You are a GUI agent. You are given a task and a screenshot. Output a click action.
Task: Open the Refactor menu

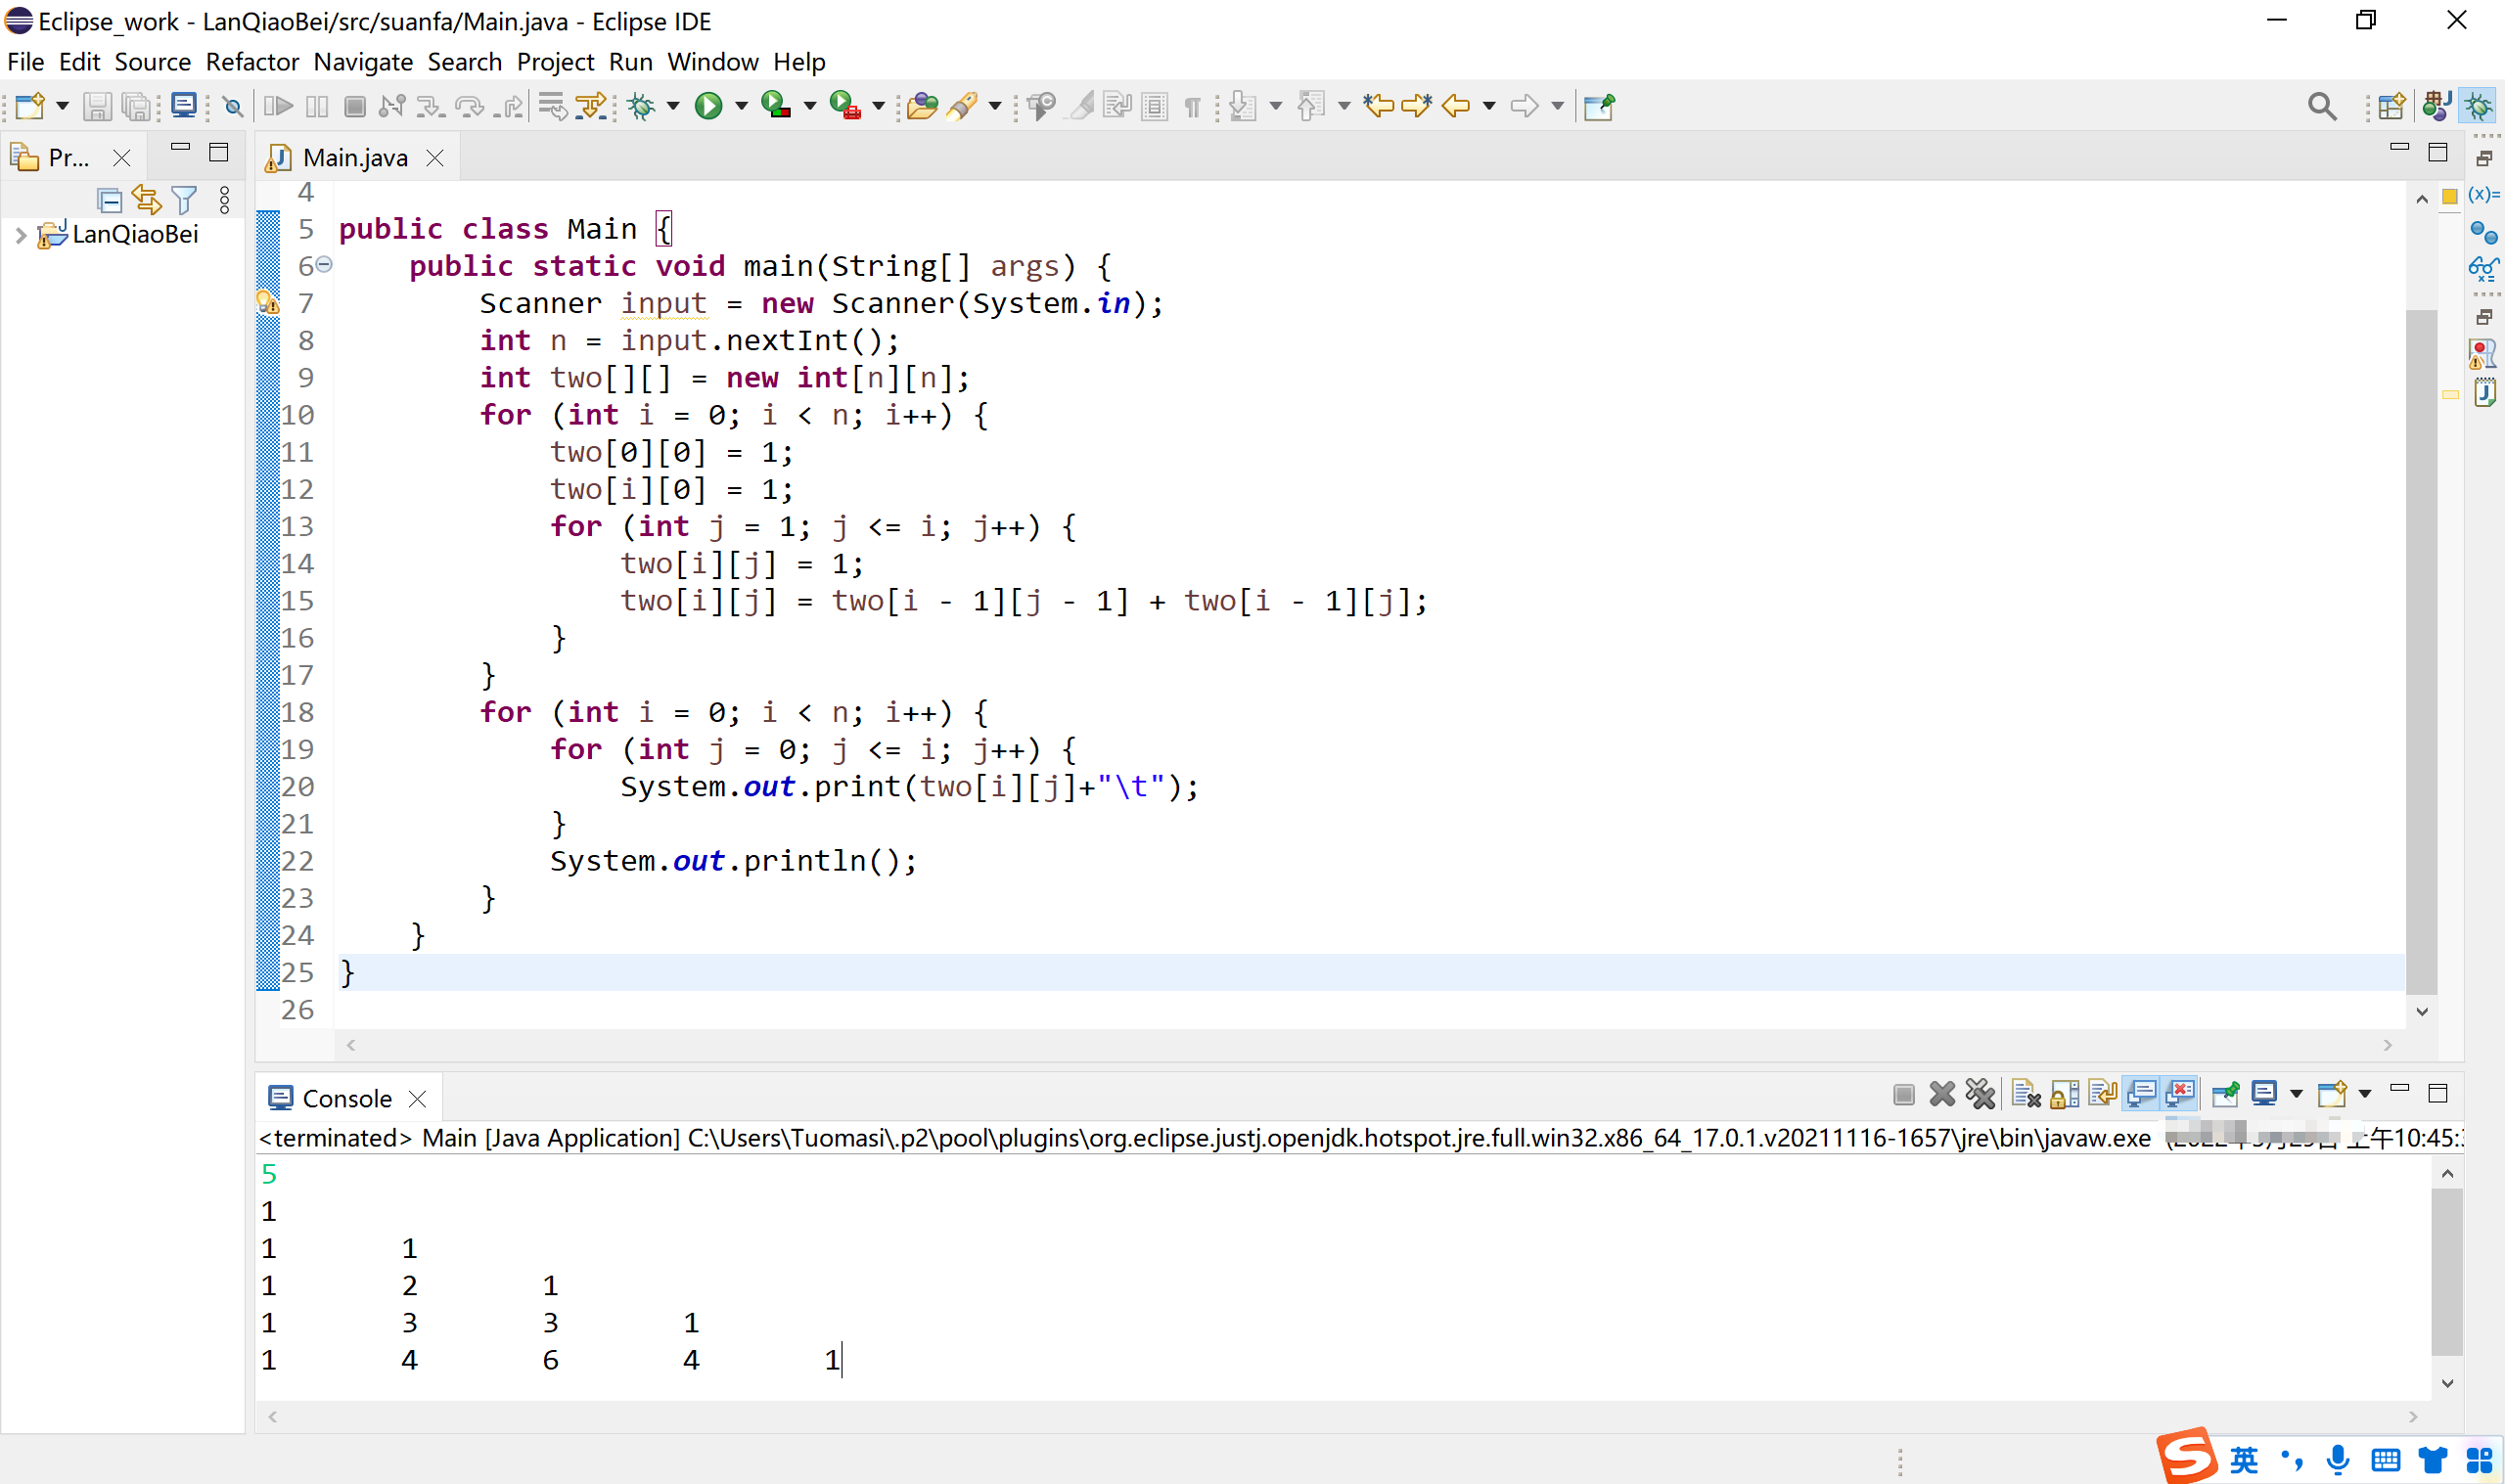[251, 62]
